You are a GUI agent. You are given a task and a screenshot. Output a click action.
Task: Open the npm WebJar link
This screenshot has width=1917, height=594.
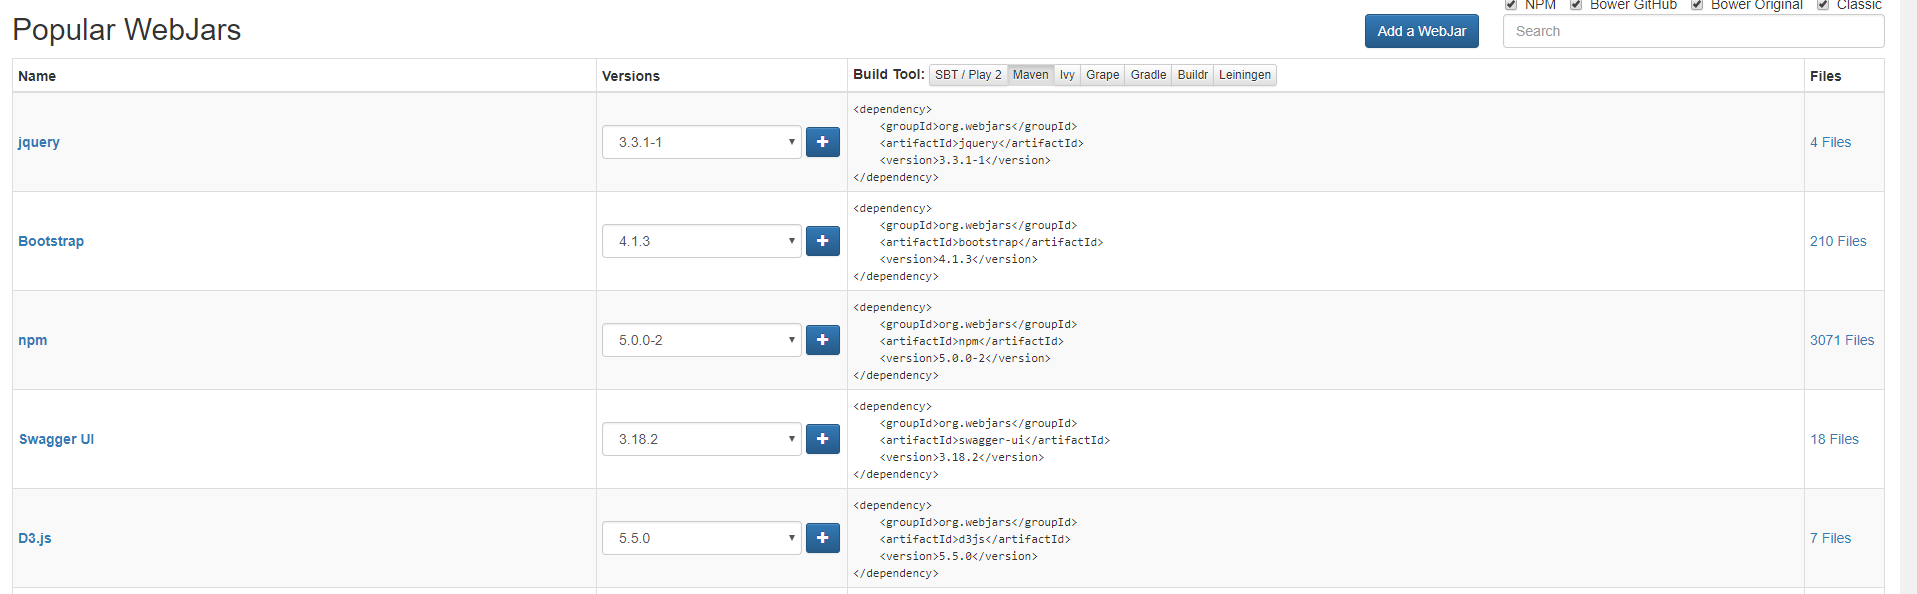point(32,340)
